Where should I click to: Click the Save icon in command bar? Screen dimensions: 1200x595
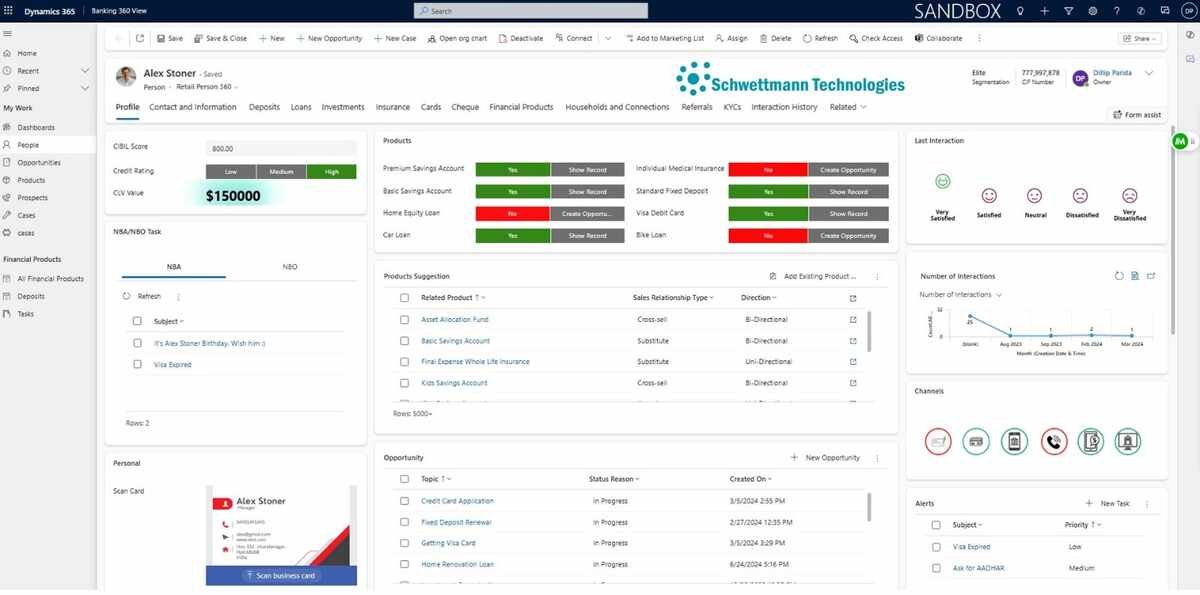[161, 39]
